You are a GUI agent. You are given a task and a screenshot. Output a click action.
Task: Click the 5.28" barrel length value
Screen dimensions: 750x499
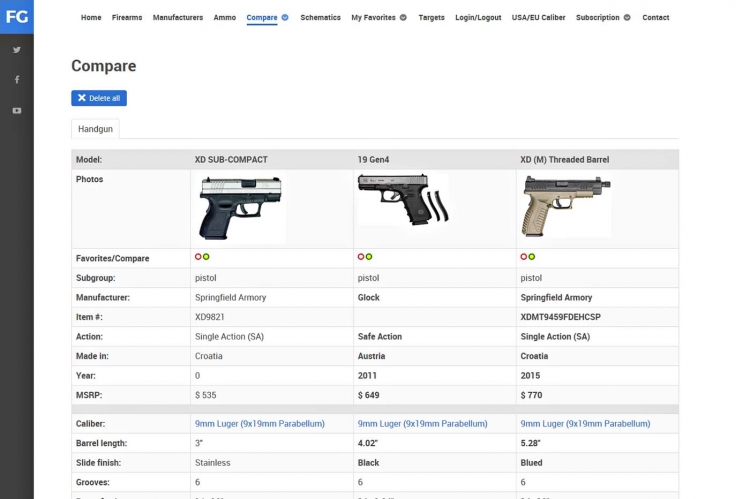tap(530, 444)
